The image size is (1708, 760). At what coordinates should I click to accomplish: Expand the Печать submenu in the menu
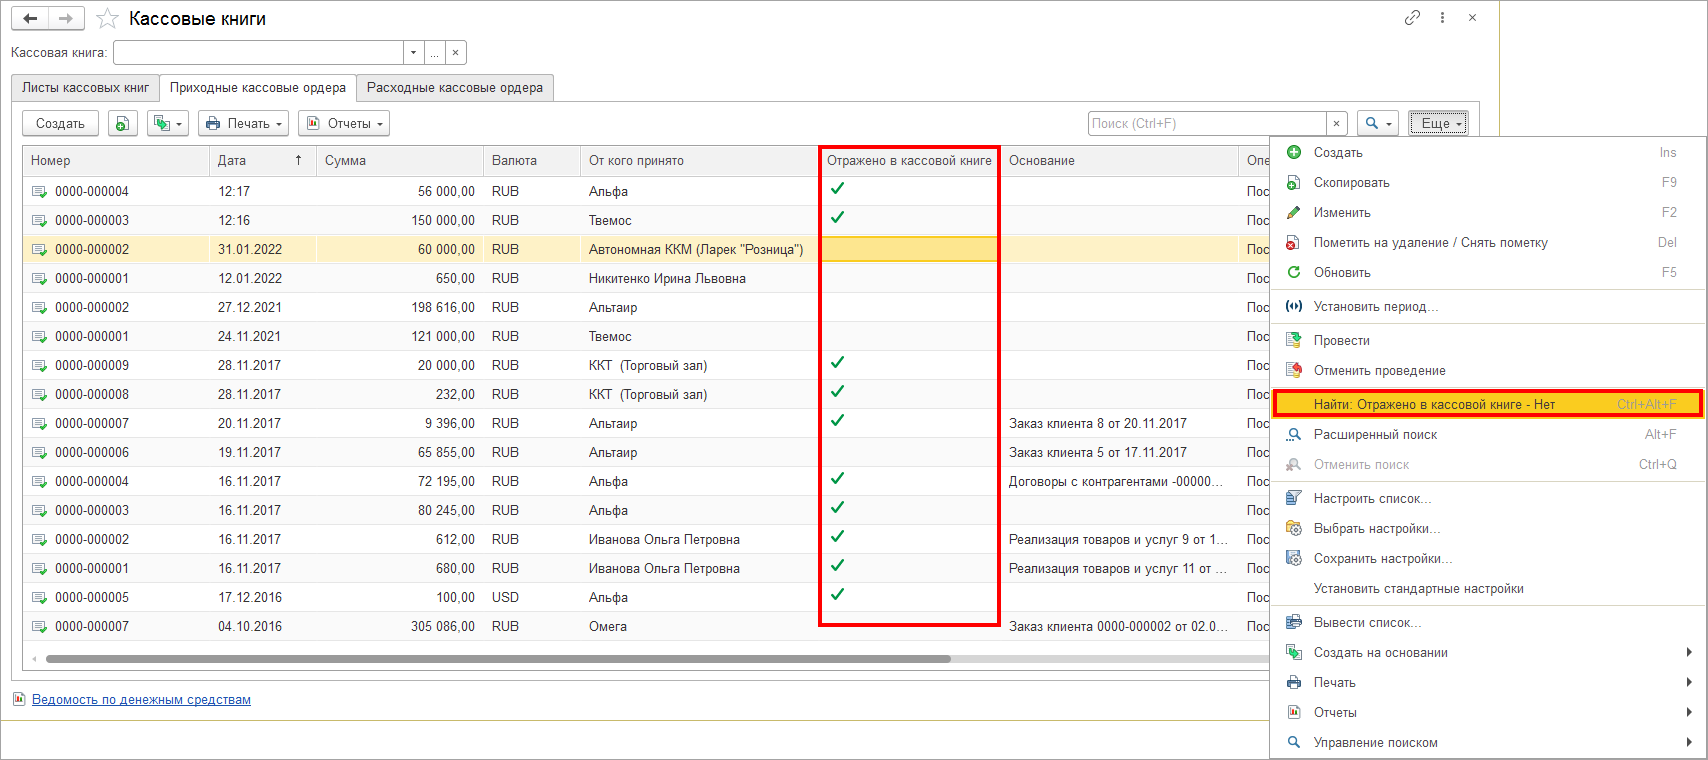[1488, 682]
